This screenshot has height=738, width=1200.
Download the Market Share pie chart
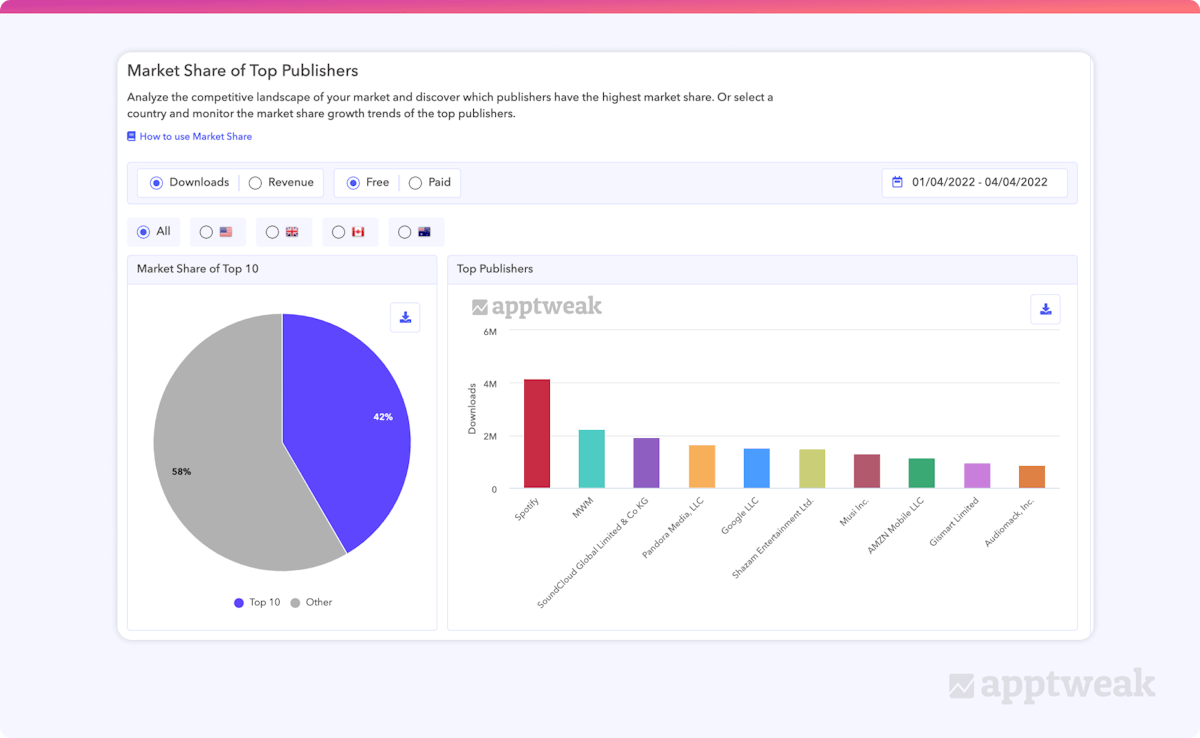pos(405,317)
